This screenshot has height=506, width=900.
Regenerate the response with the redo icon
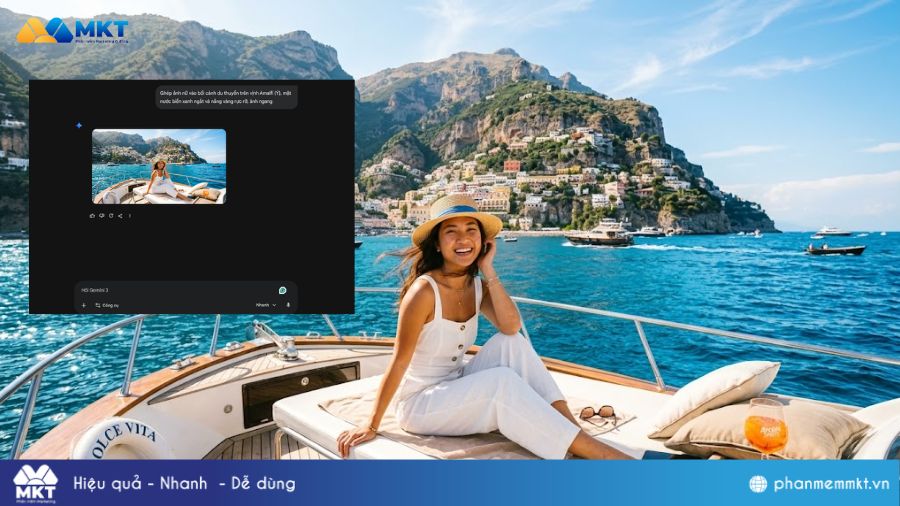(x=110, y=215)
